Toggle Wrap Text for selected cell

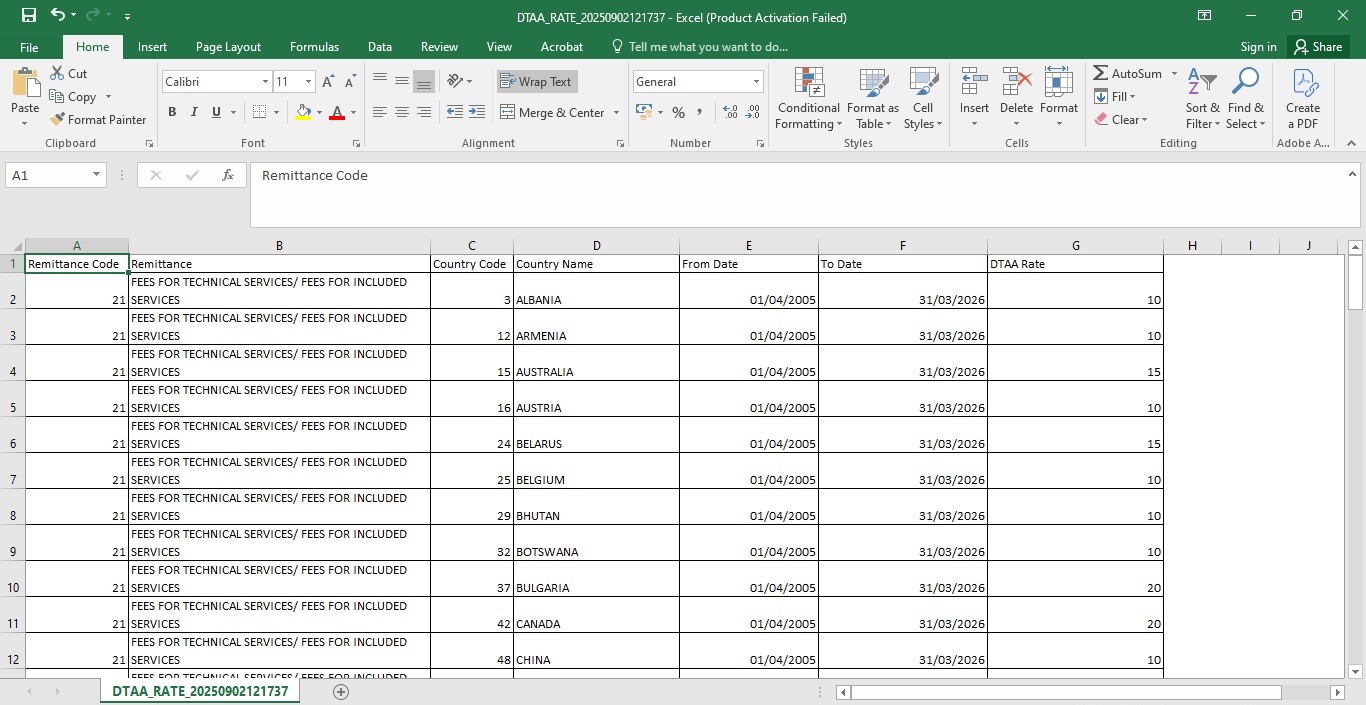pyautogui.click(x=537, y=82)
